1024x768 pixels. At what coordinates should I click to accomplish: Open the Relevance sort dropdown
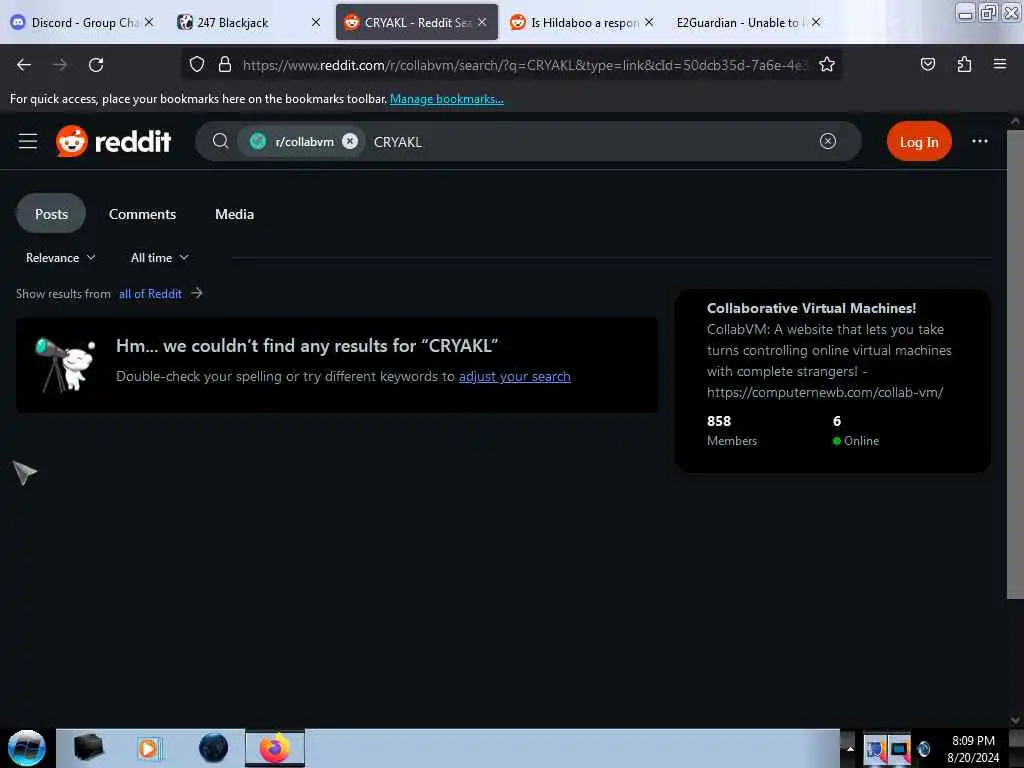tap(60, 257)
